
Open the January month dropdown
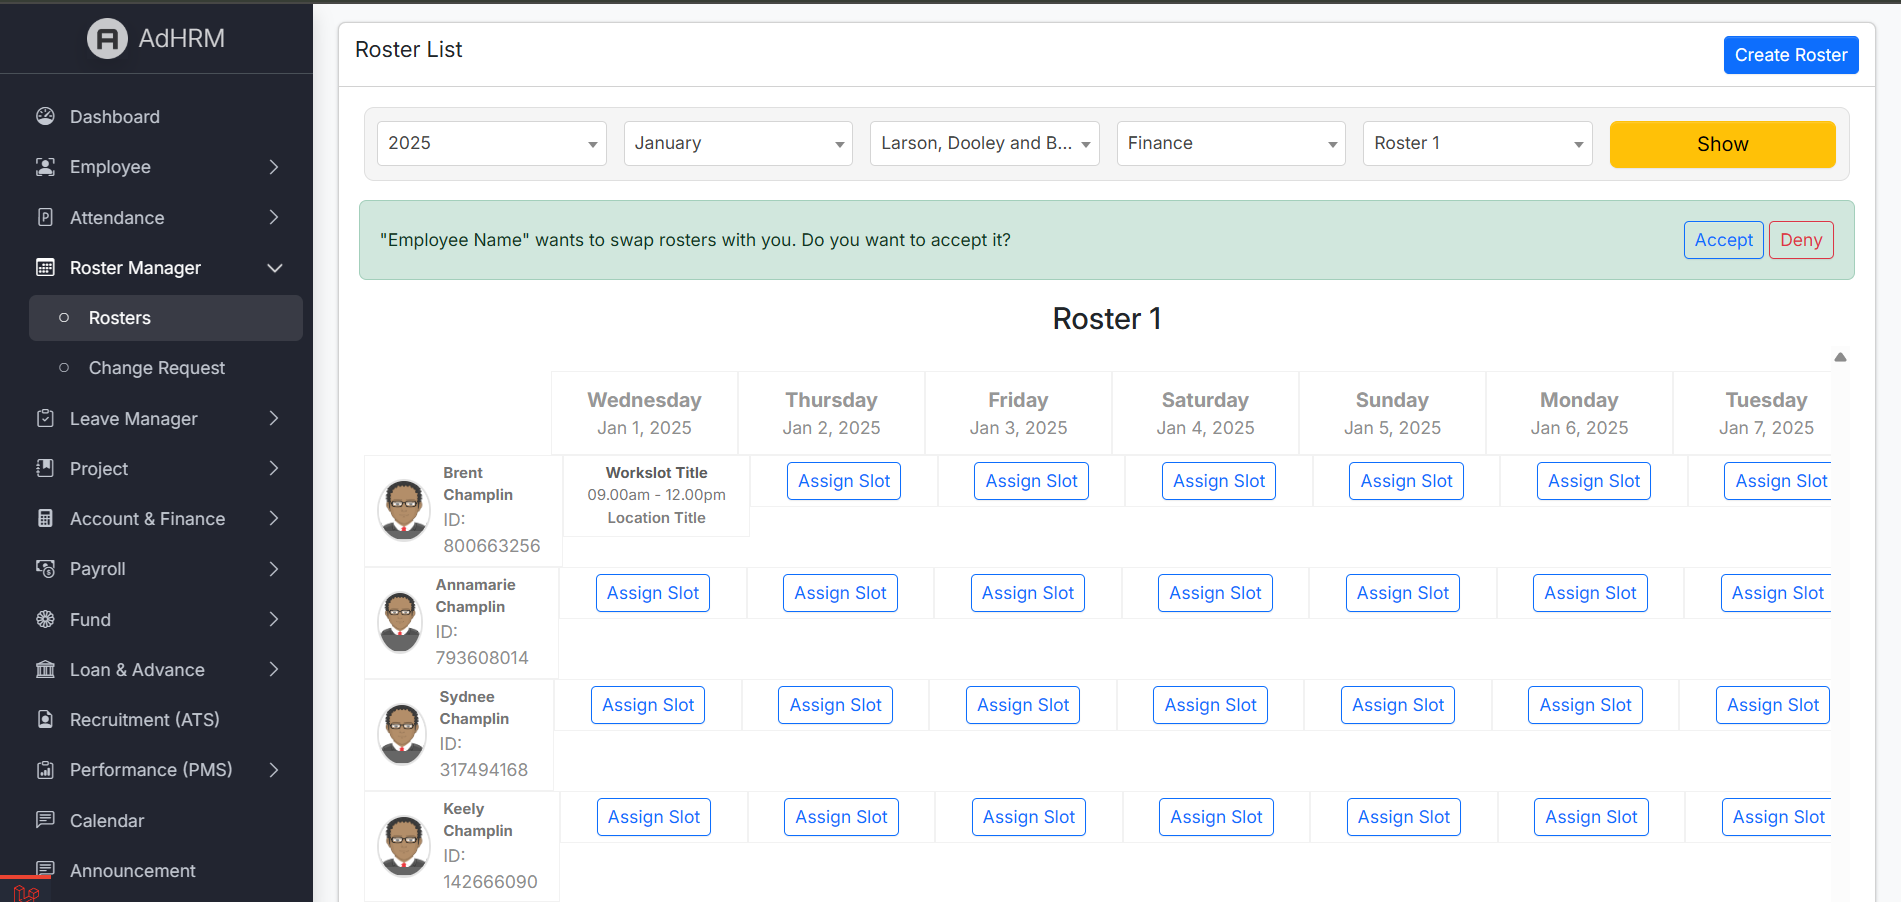click(x=738, y=144)
